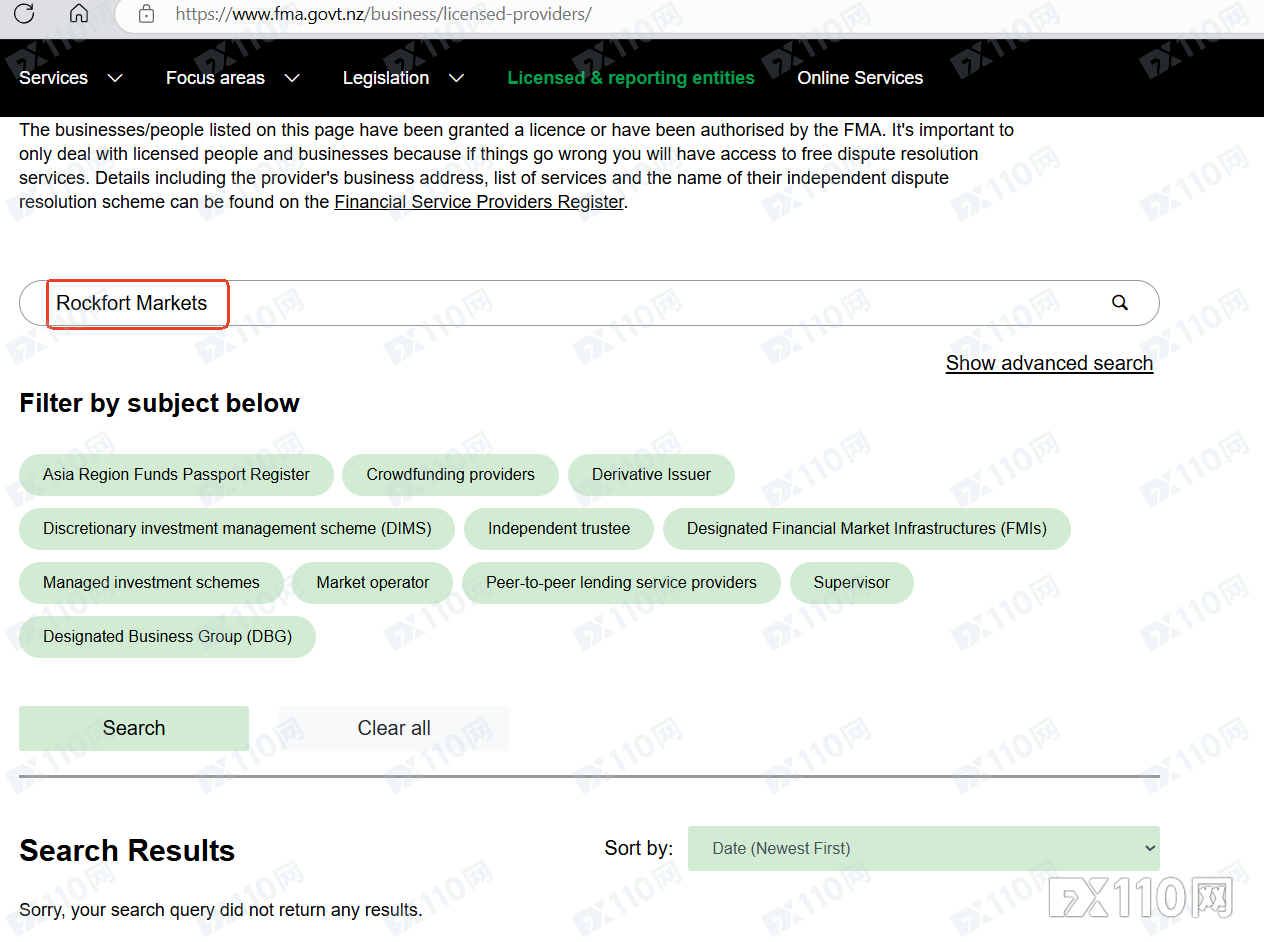Expand the Focus areas chevron

tap(292, 78)
